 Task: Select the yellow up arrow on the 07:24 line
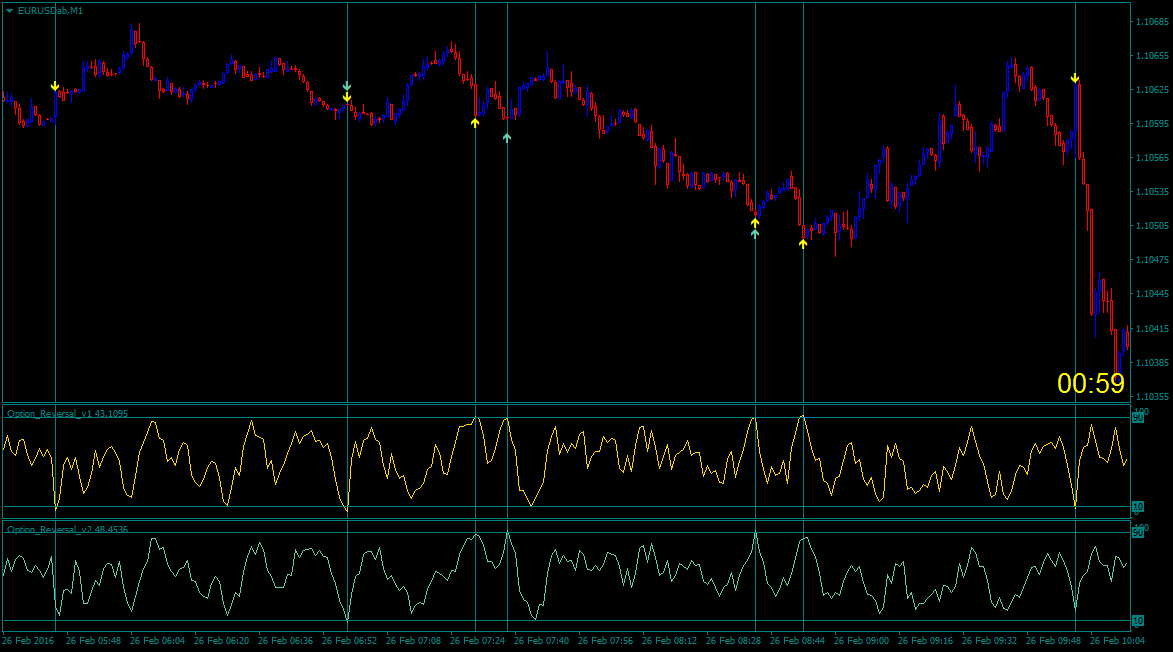pyautogui.click(x=475, y=123)
